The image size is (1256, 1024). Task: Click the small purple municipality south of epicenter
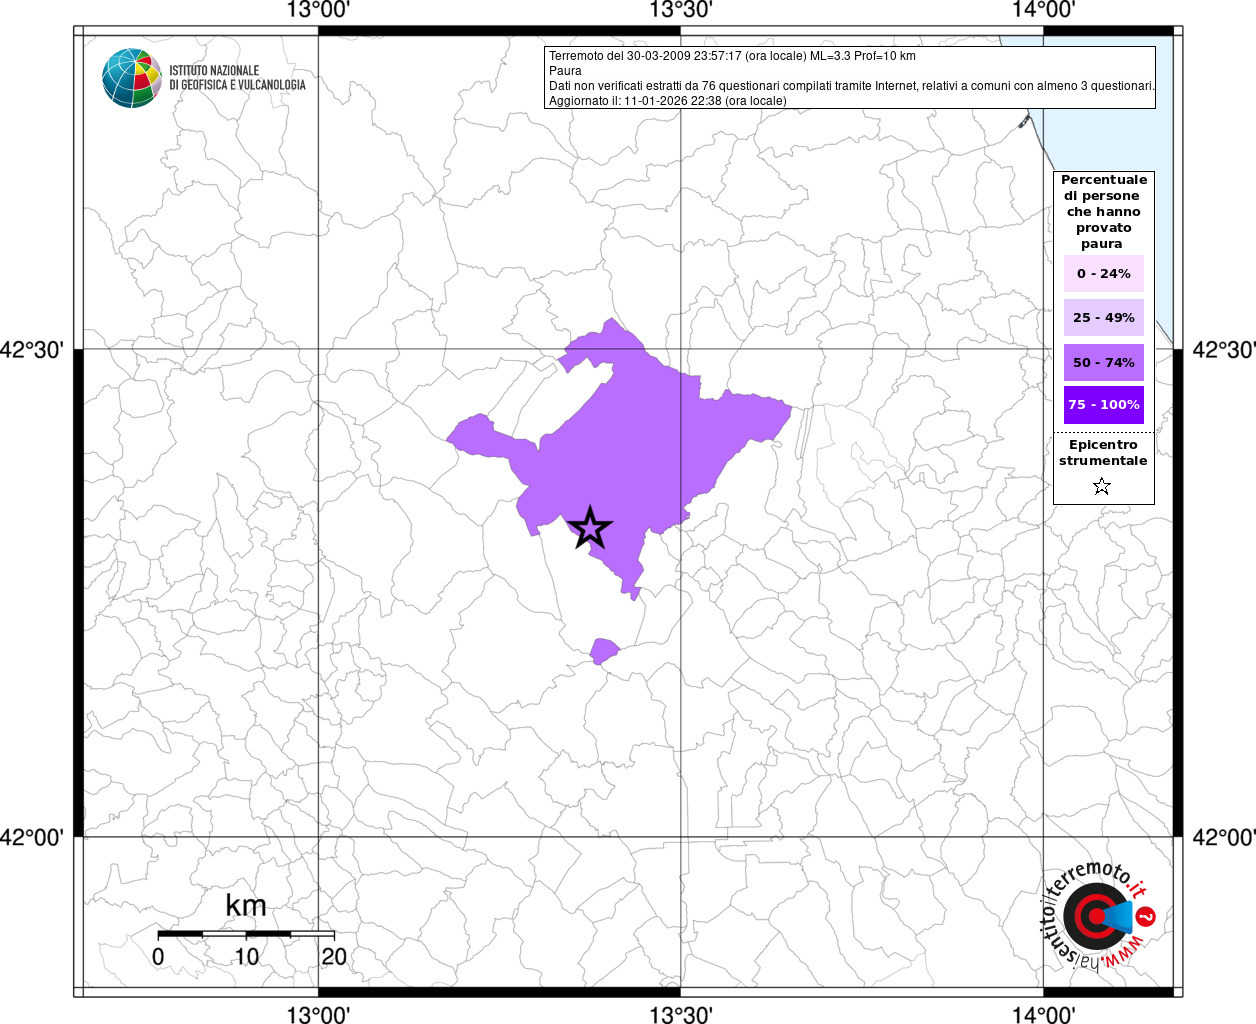(x=603, y=651)
